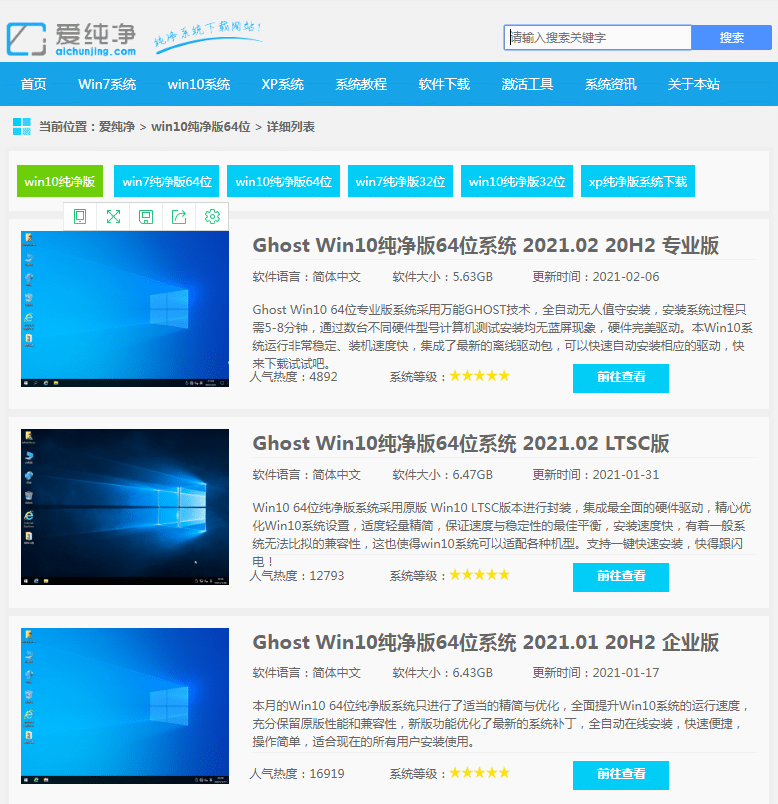Click the four-square breadcrumb icon
The width and height of the screenshot is (778, 804).
[x=22, y=126]
